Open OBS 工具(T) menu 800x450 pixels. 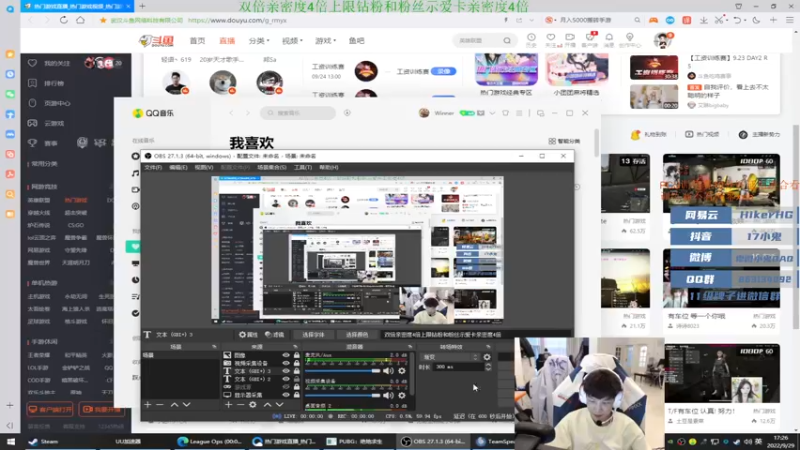tap(303, 167)
